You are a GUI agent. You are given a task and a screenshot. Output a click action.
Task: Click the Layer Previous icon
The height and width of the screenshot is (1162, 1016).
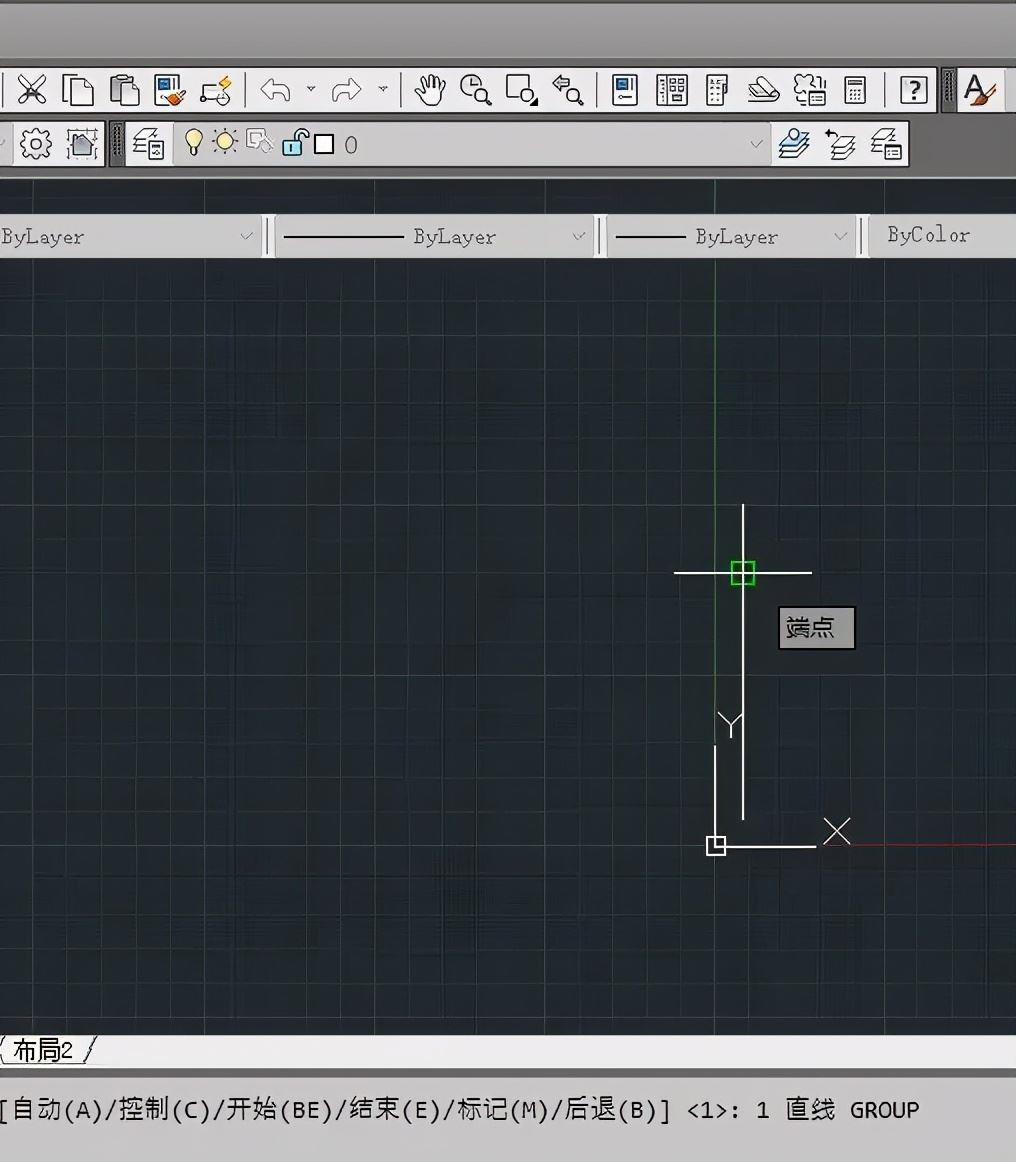click(x=840, y=144)
